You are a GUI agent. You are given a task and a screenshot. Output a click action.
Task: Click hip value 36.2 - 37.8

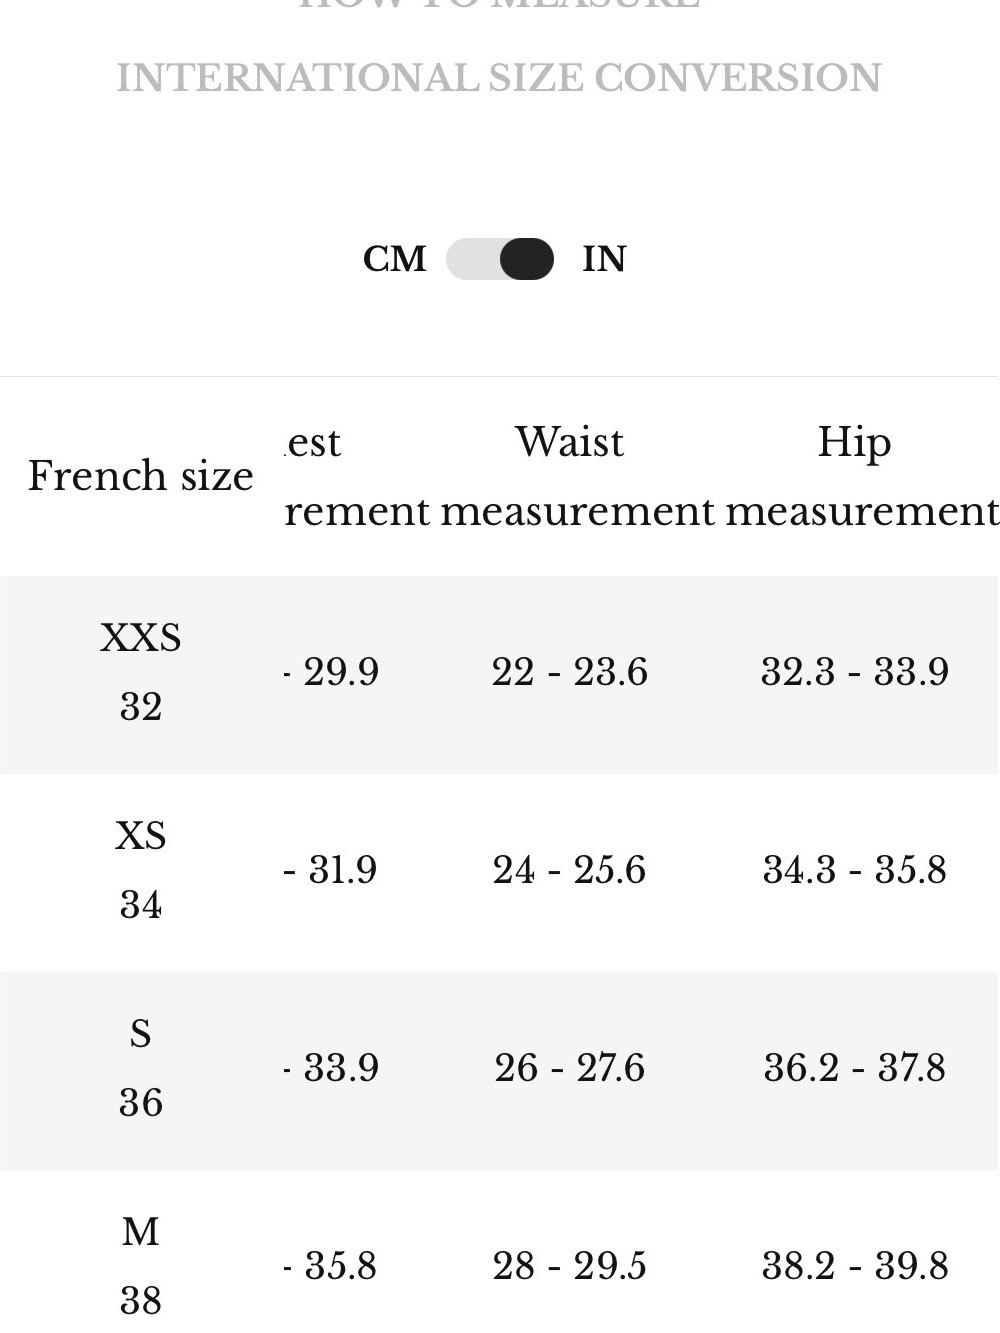tap(855, 1068)
